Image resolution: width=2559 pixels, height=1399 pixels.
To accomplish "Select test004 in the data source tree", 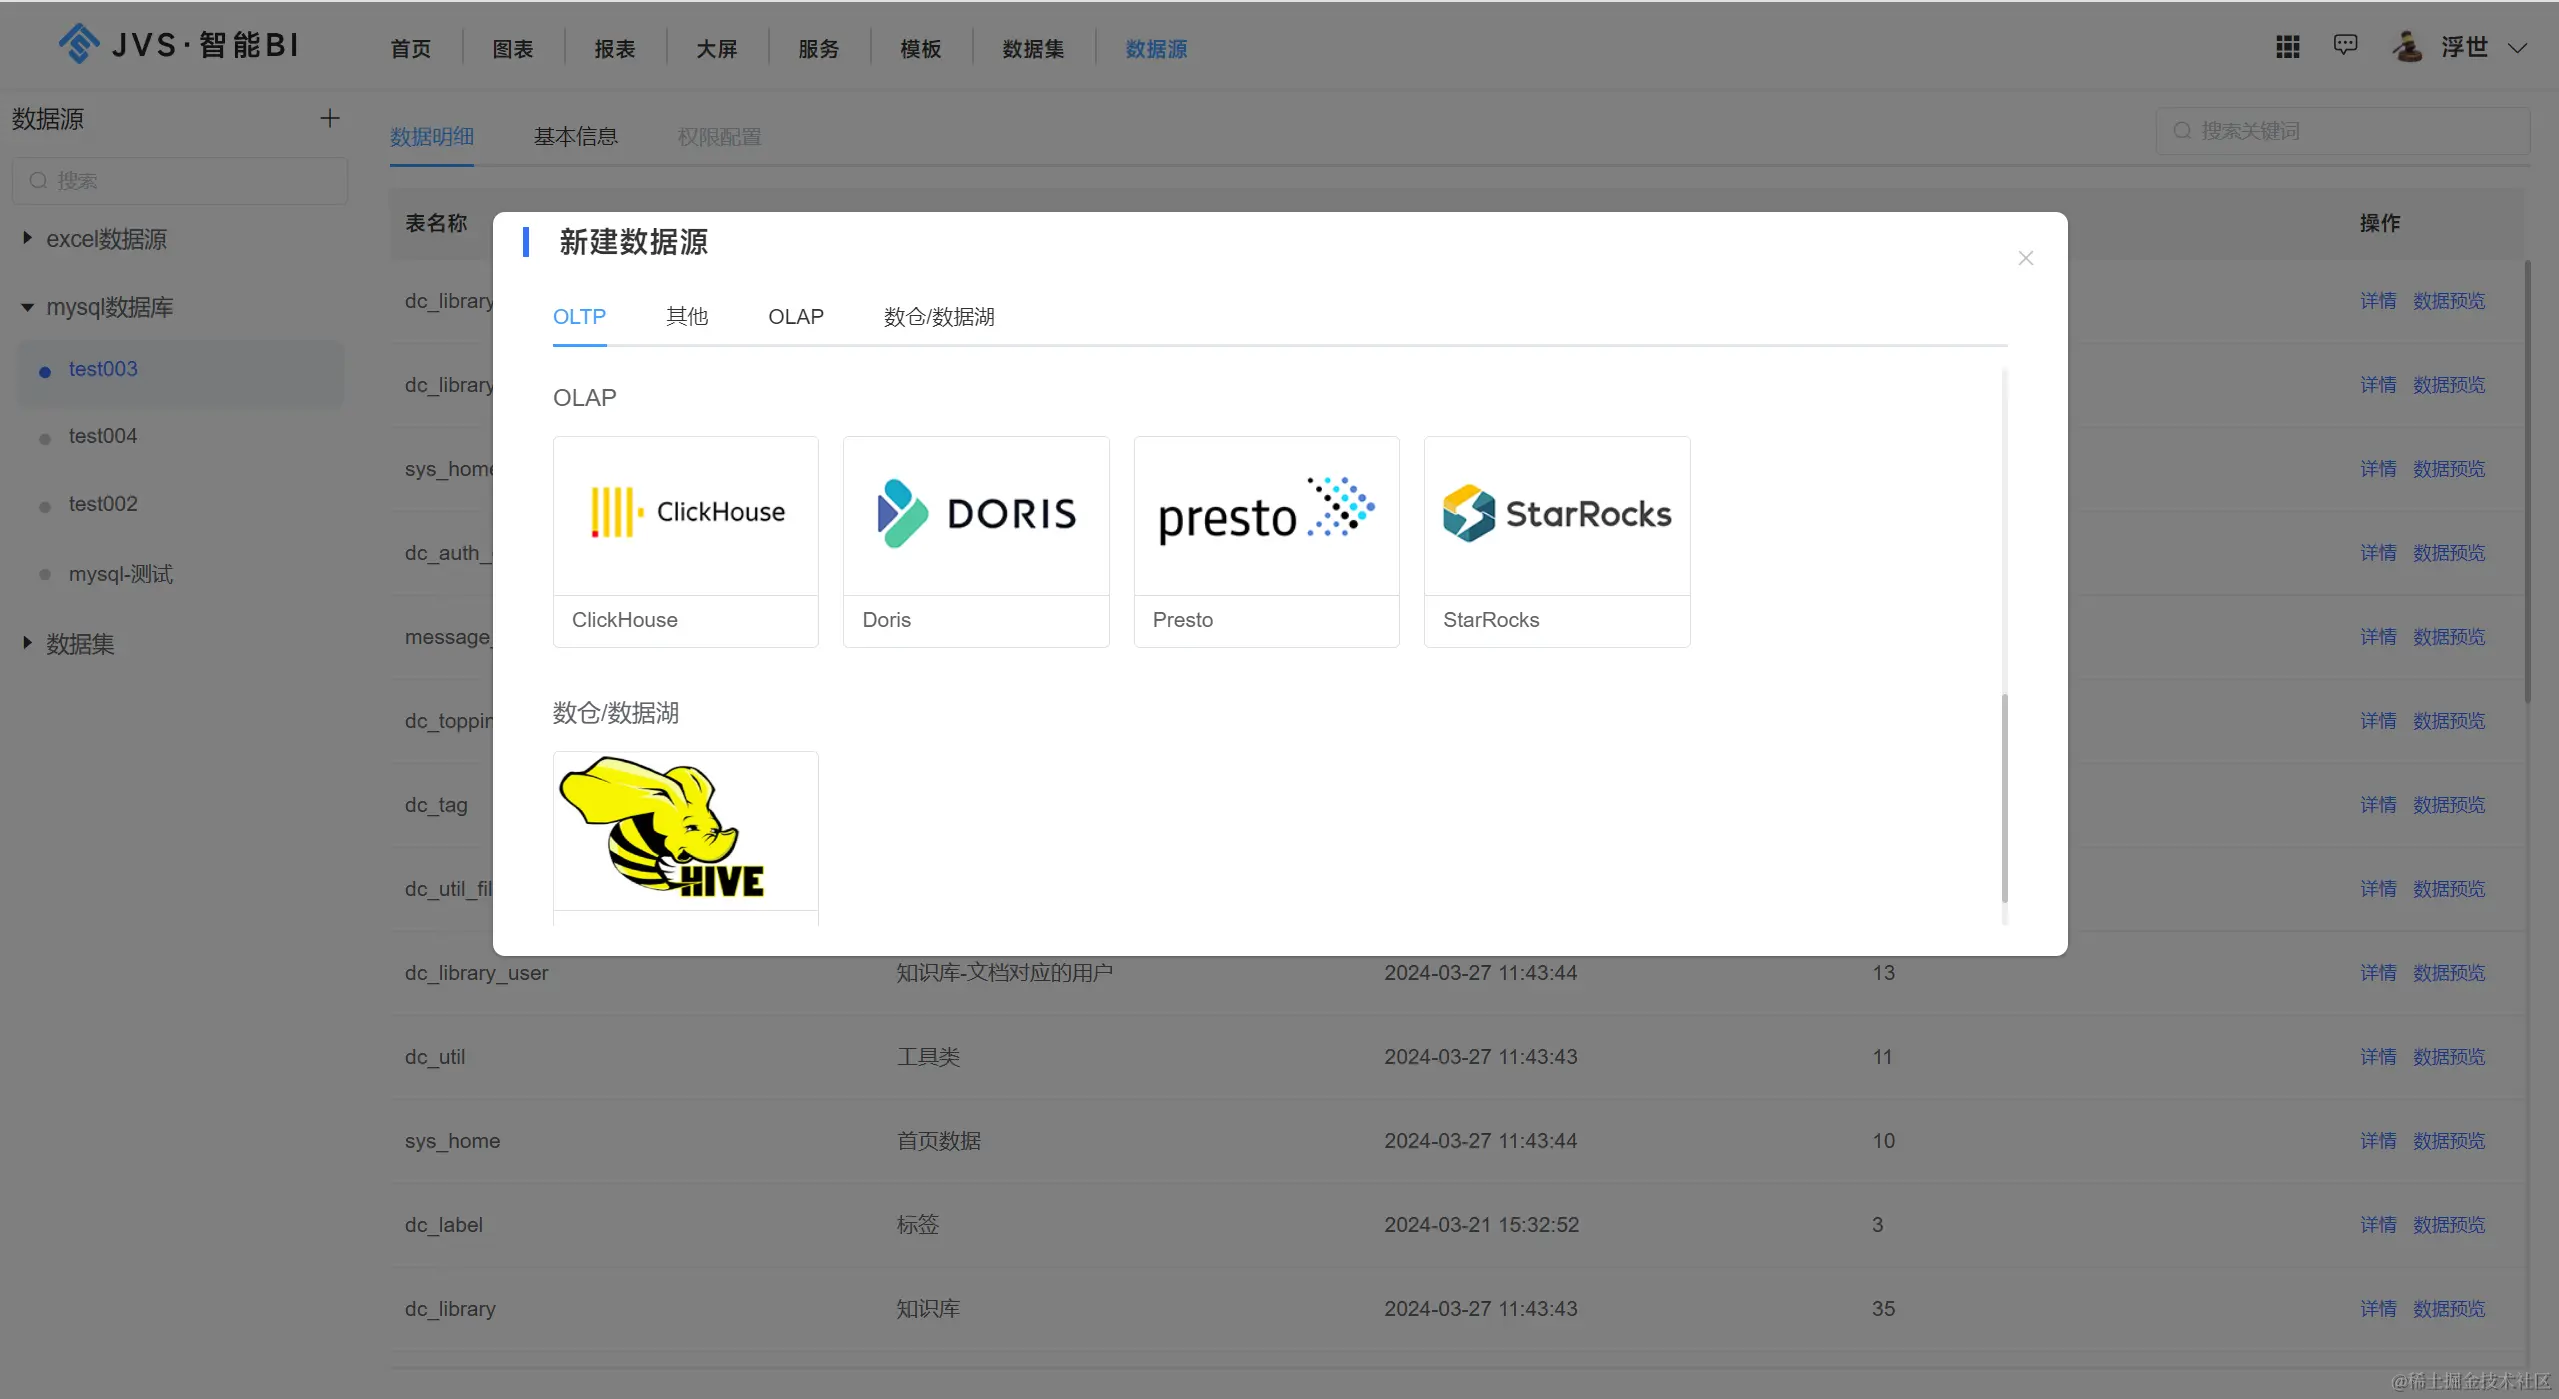I will point(102,436).
